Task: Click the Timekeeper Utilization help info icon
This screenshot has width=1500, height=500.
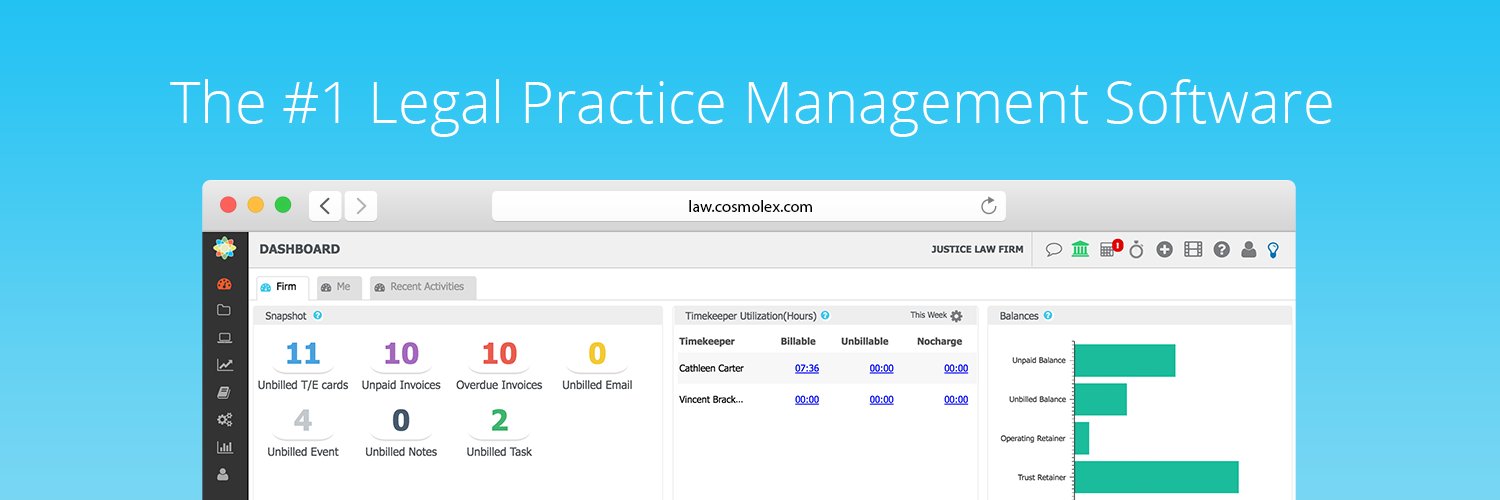Action: pos(825,315)
